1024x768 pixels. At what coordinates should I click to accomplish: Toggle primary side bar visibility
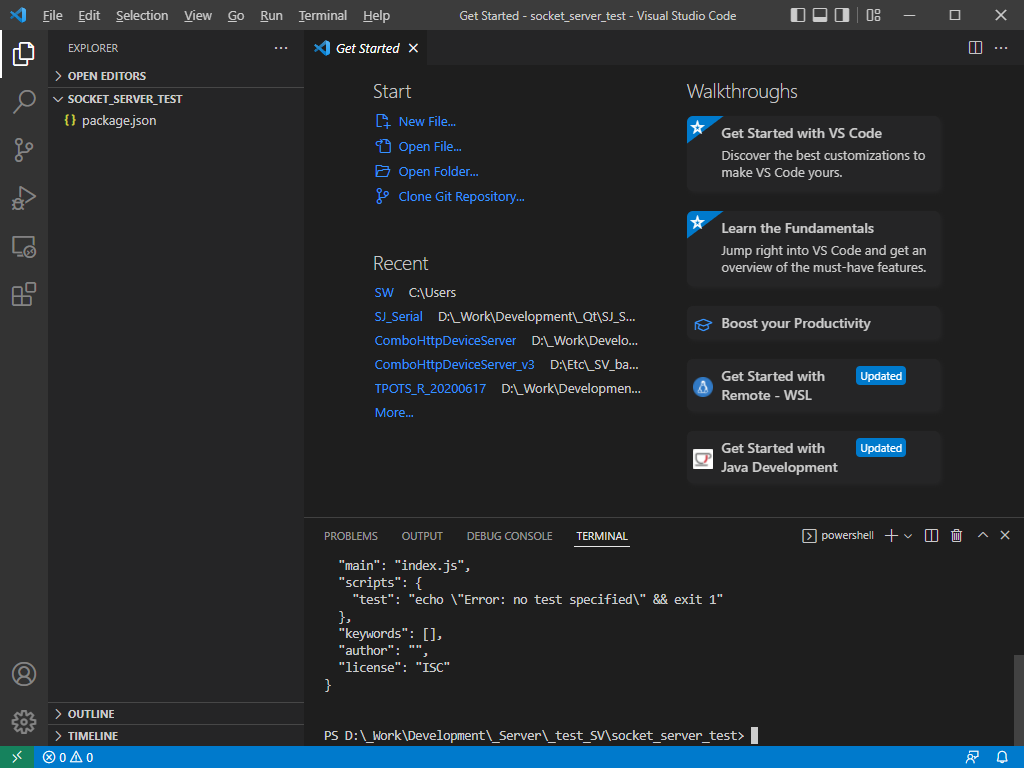coord(797,15)
